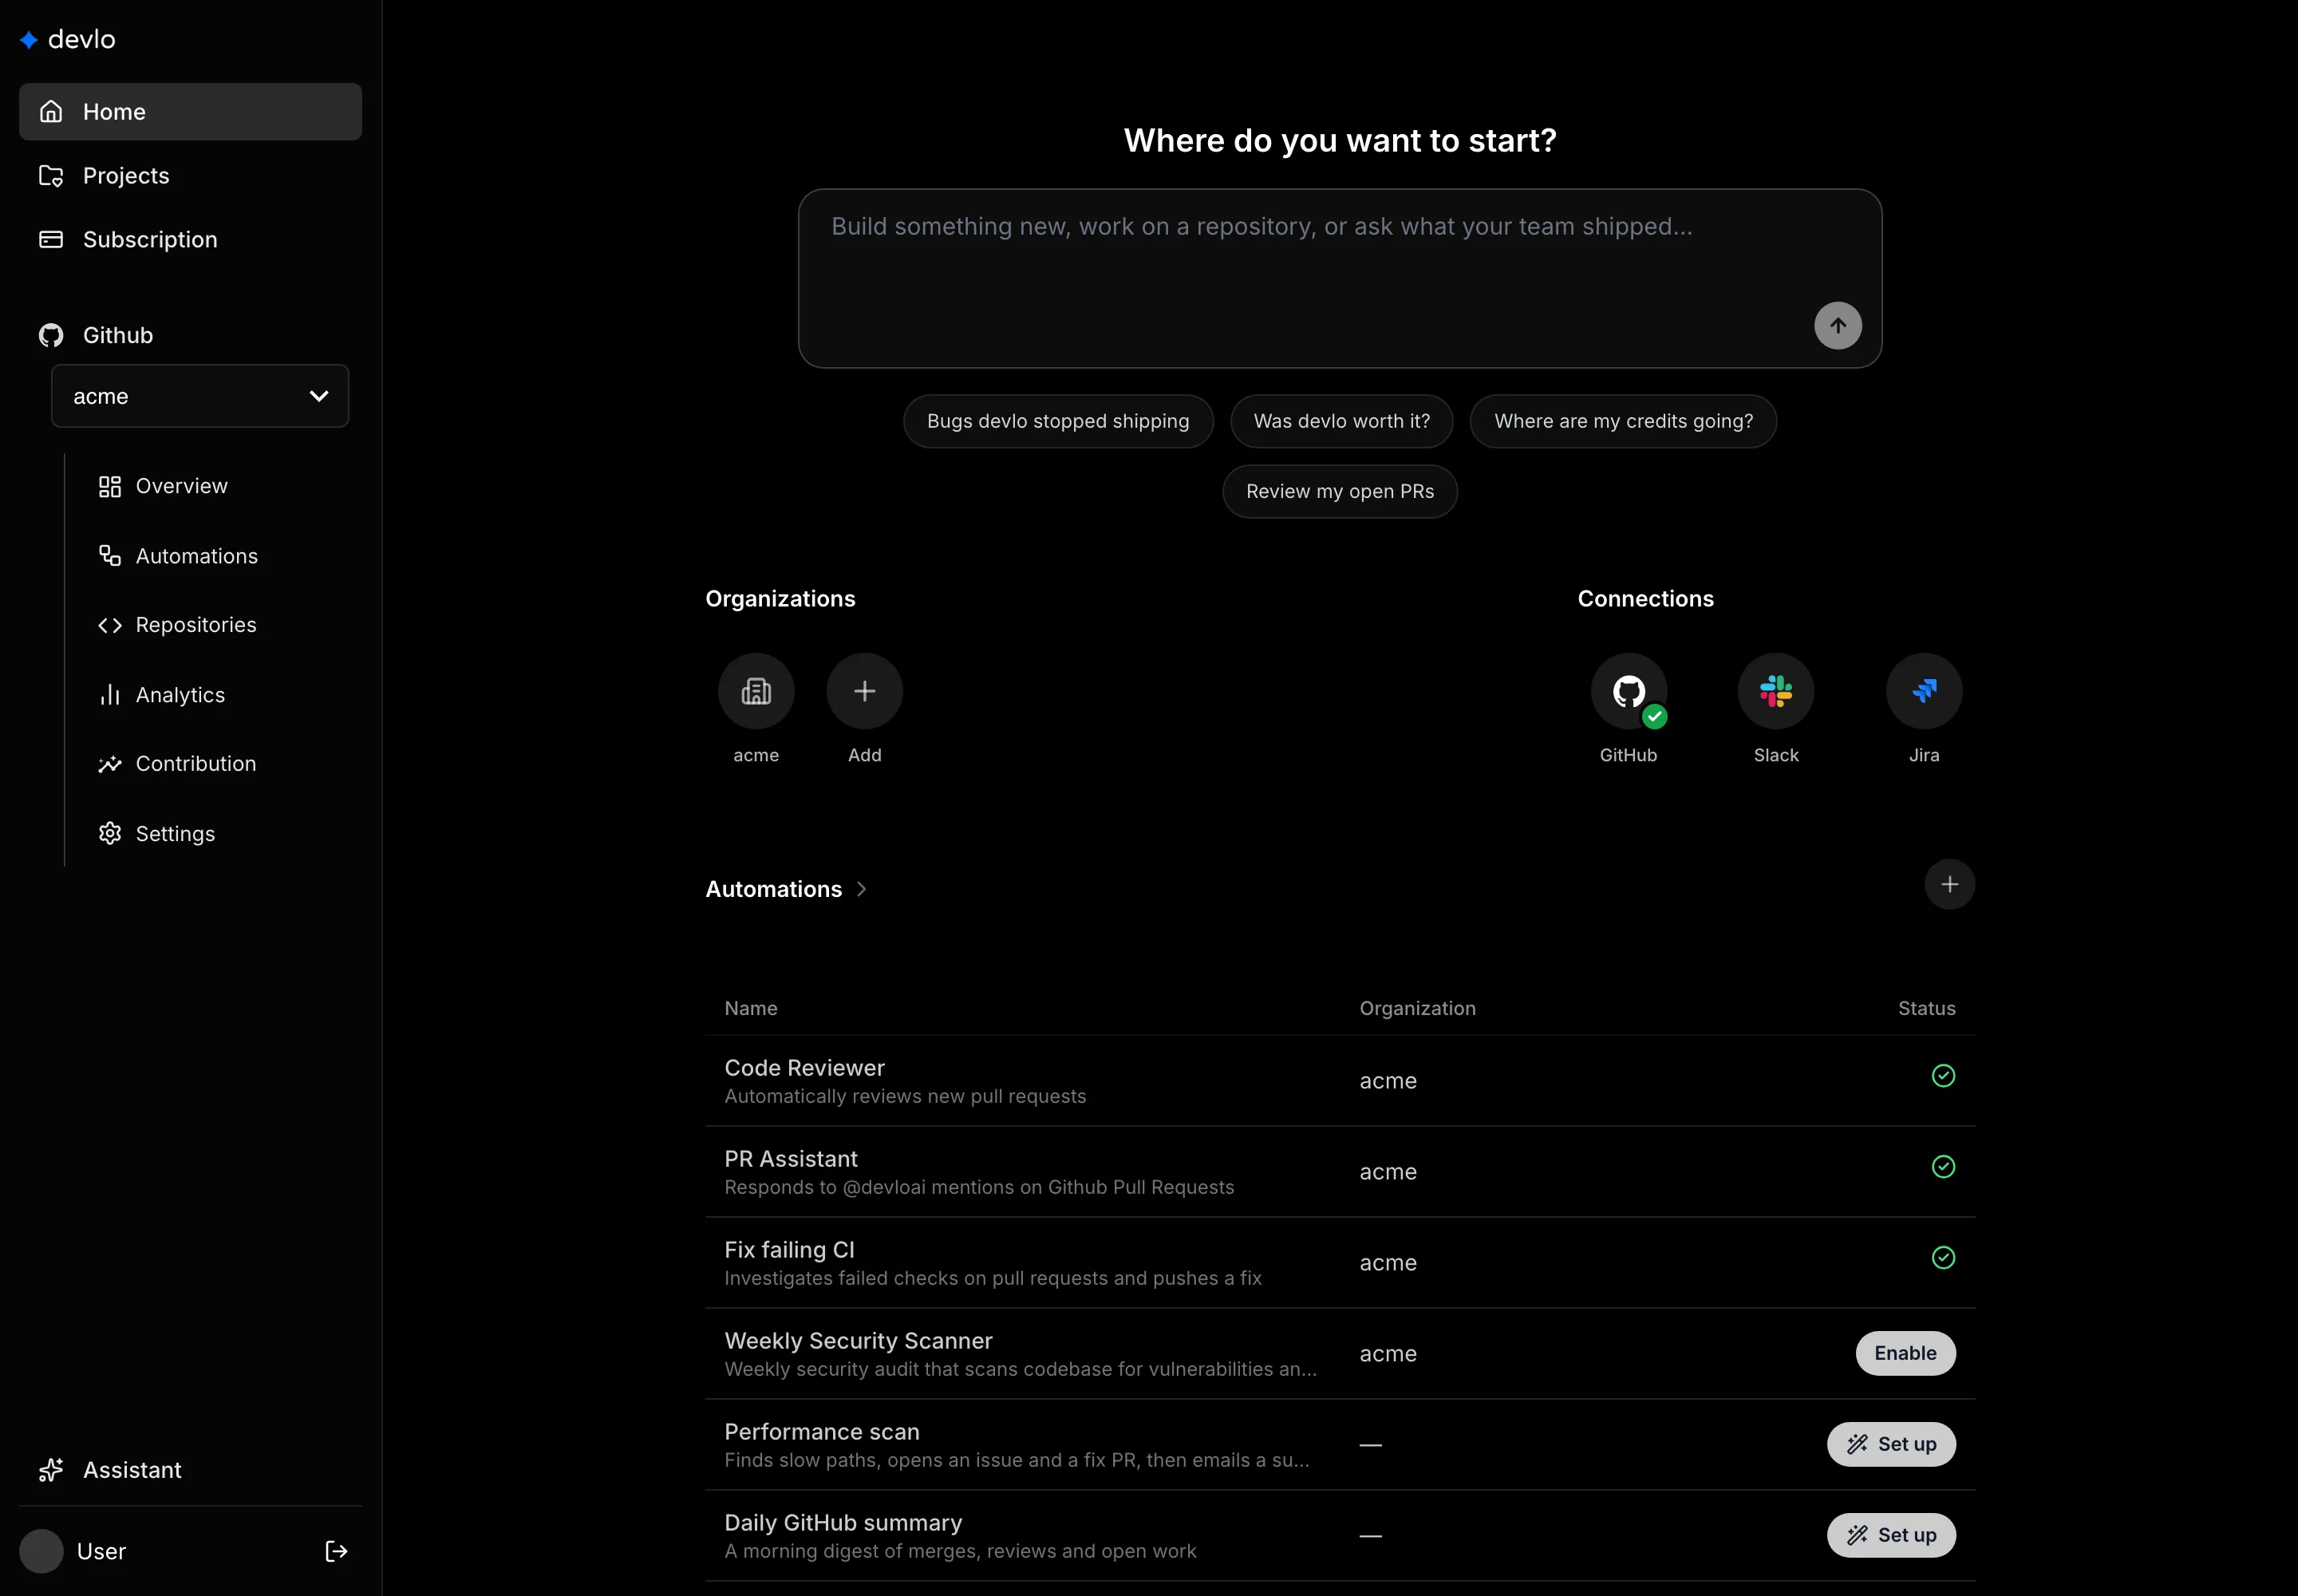Screen dimensions: 2298x1596
Task: Click the Fix failing CI status checkmark
Action: click(1943, 1258)
